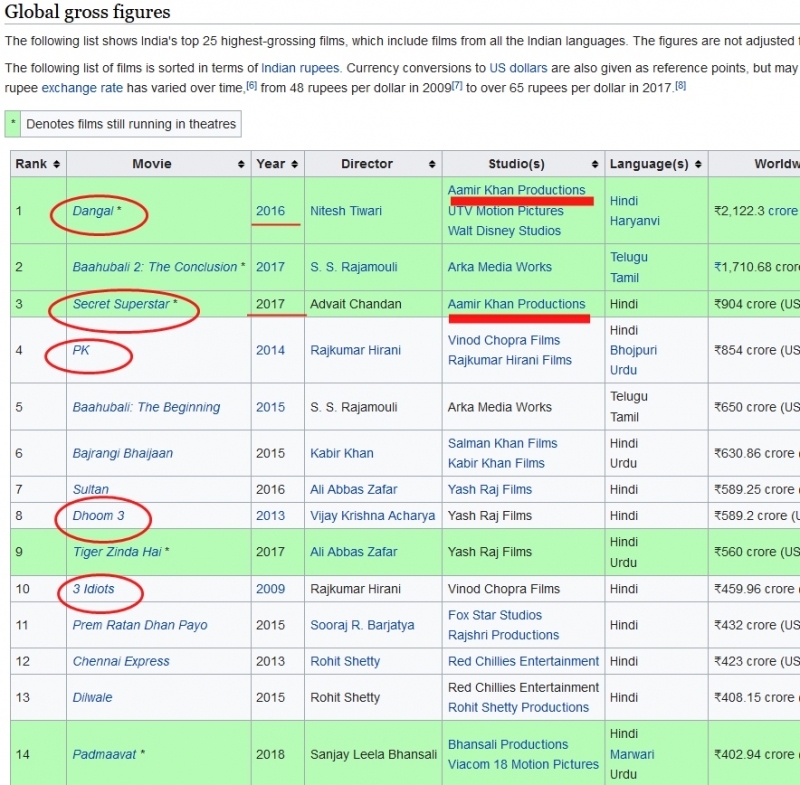This screenshot has height=785, width=800.
Task: Open the Rajshri Productions link
Action: tap(504, 635)
